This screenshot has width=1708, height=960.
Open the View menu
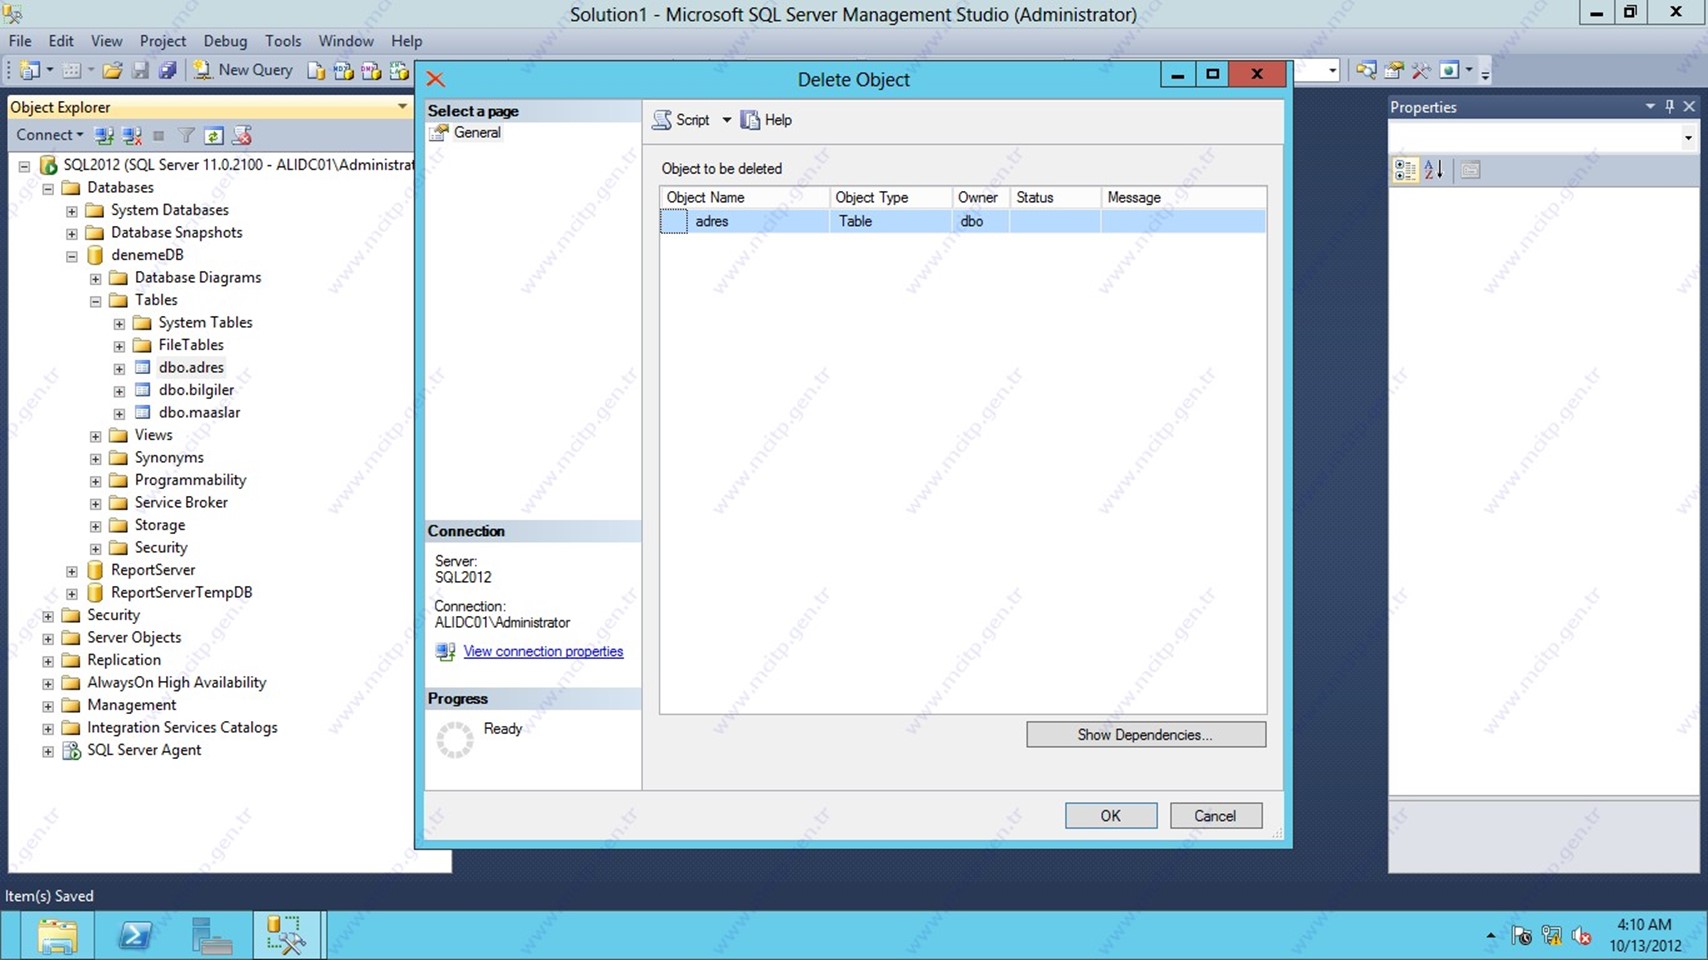click(x=106, y=41)
